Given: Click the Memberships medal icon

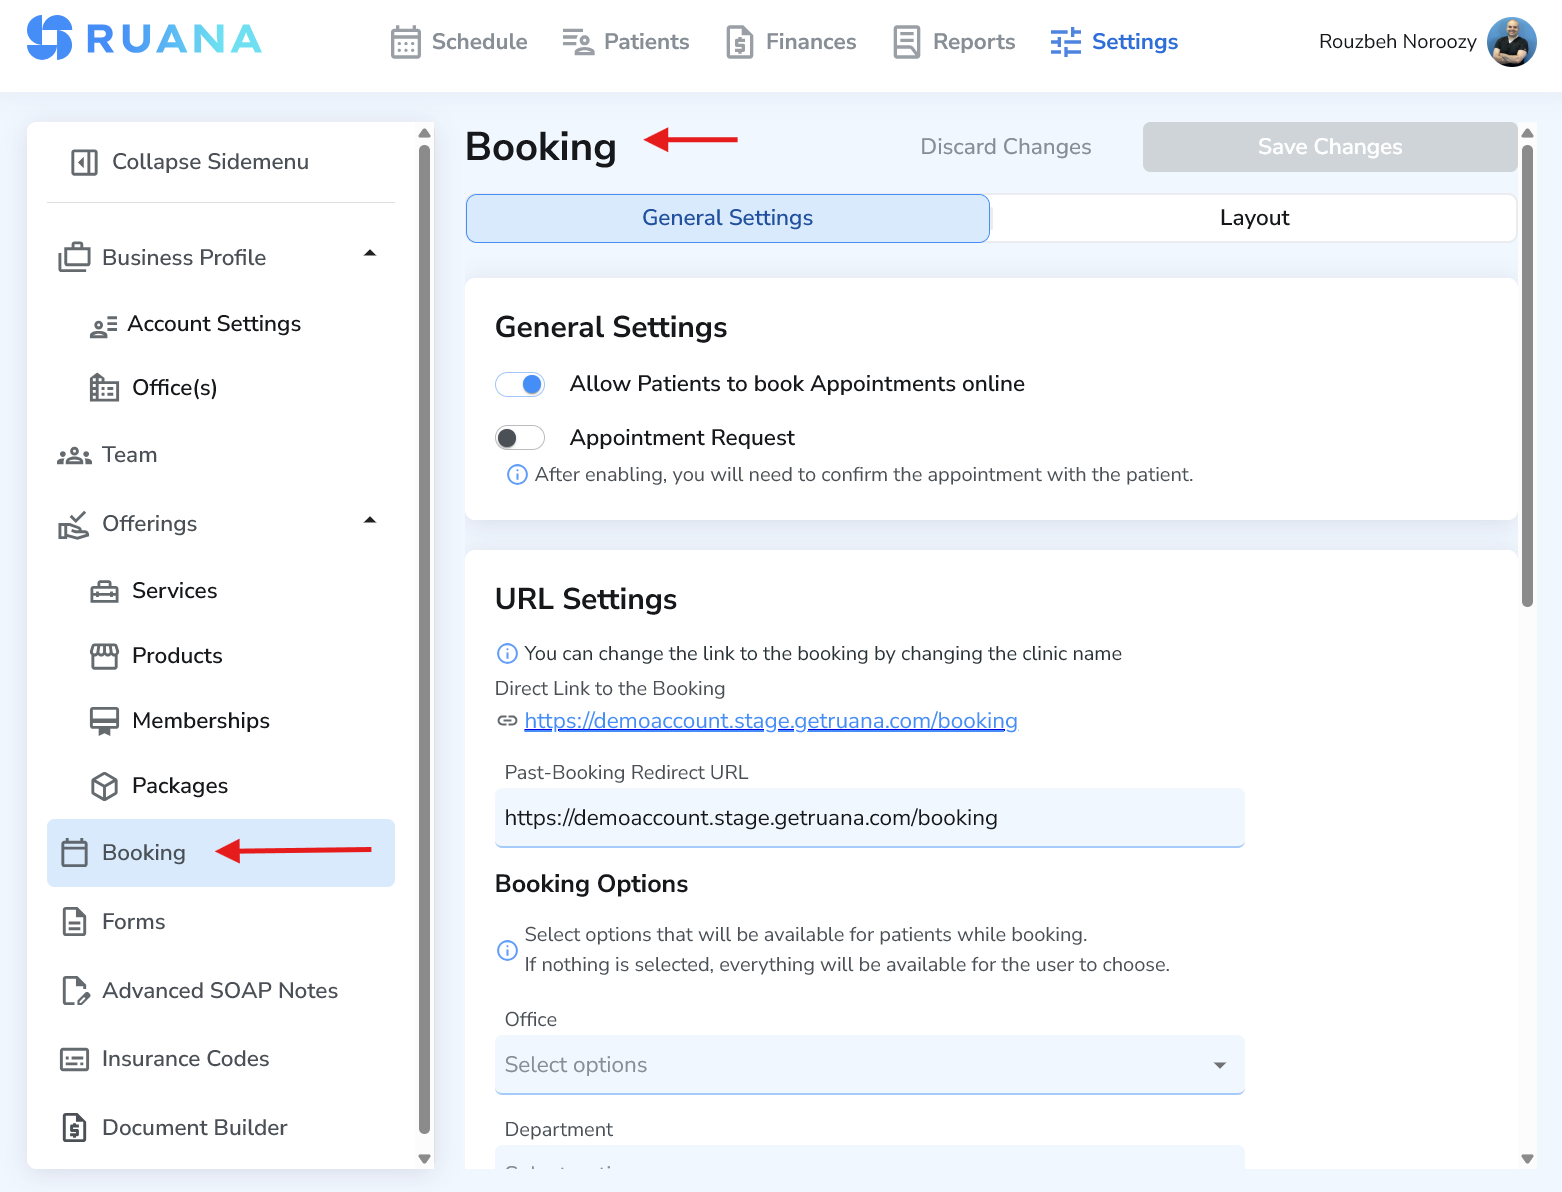Looking at the screenshot, I should (104, 720).
